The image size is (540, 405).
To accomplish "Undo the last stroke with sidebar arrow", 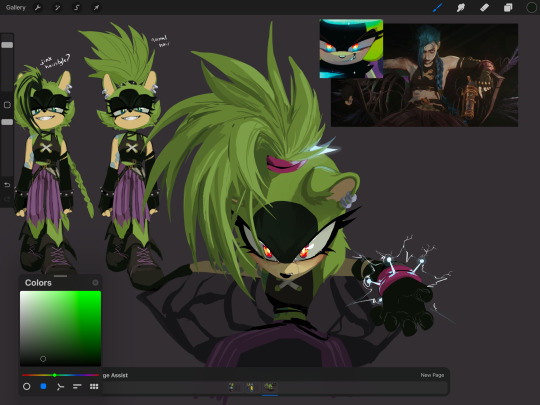I will tap(7, 185).
